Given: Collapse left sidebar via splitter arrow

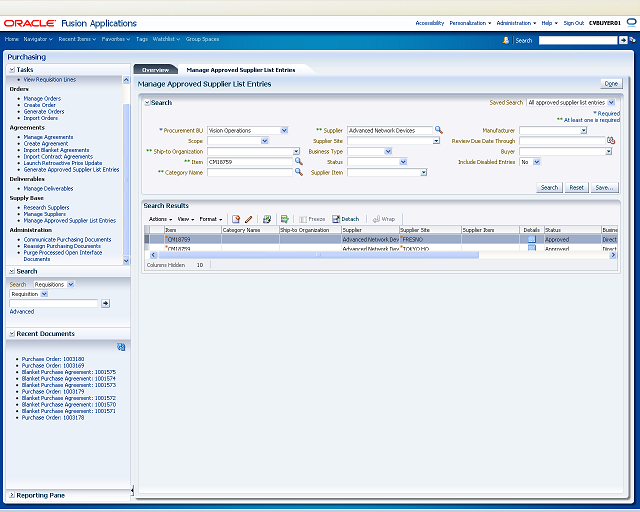Looking at the screenshot, I should coord(132,491).
